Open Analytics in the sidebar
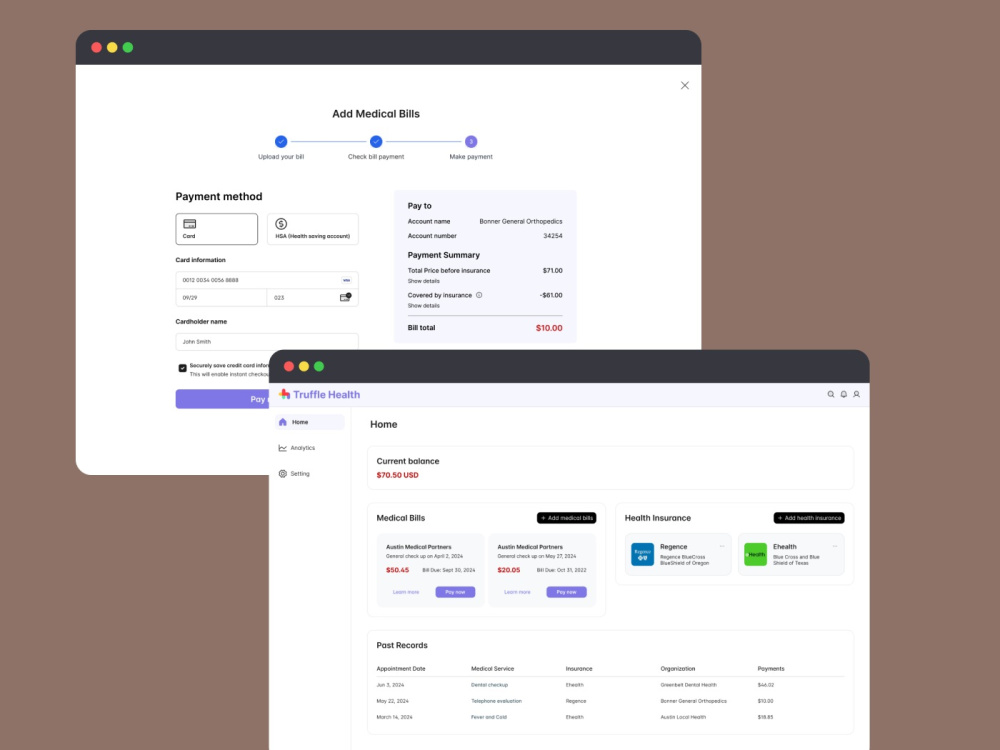Screen dimensions: 1000x750 pos(297,448)
